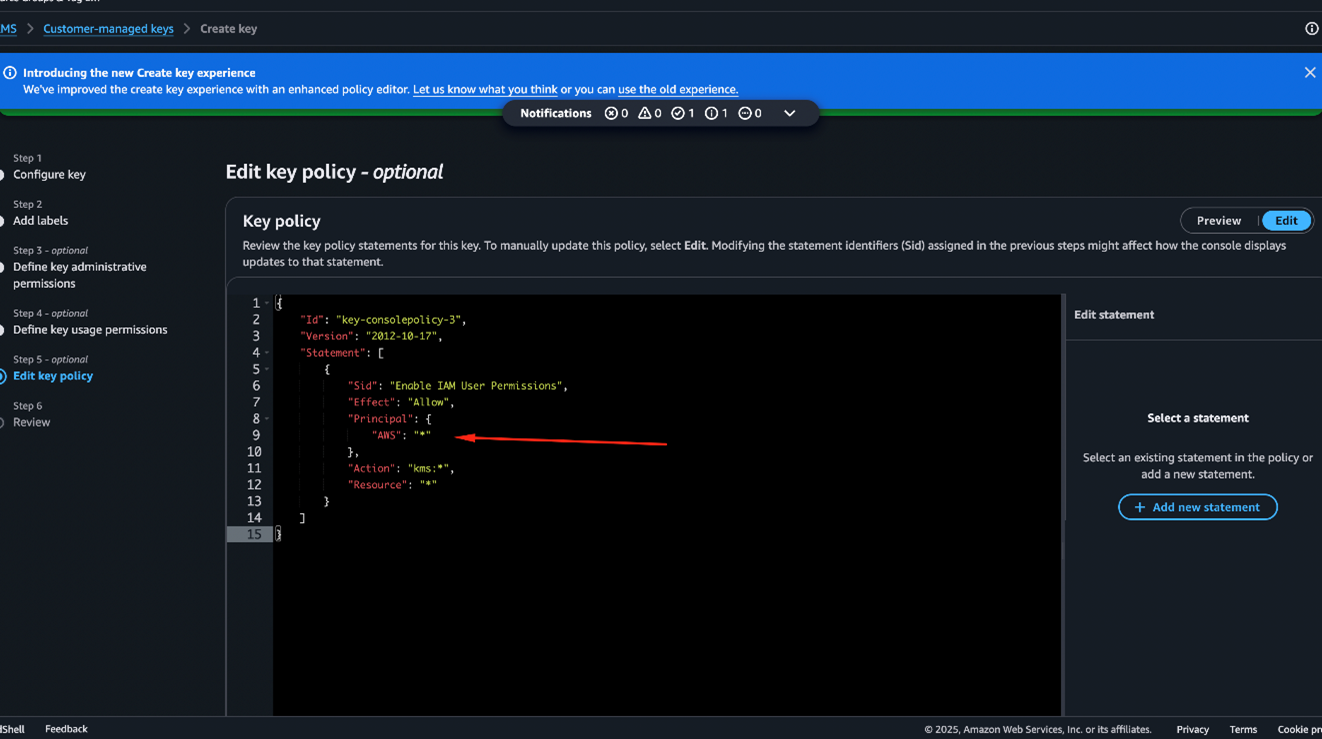Collapse the Statement array fold on line 4
This screenshot has height=739, width=1322.
pos(267,353)
